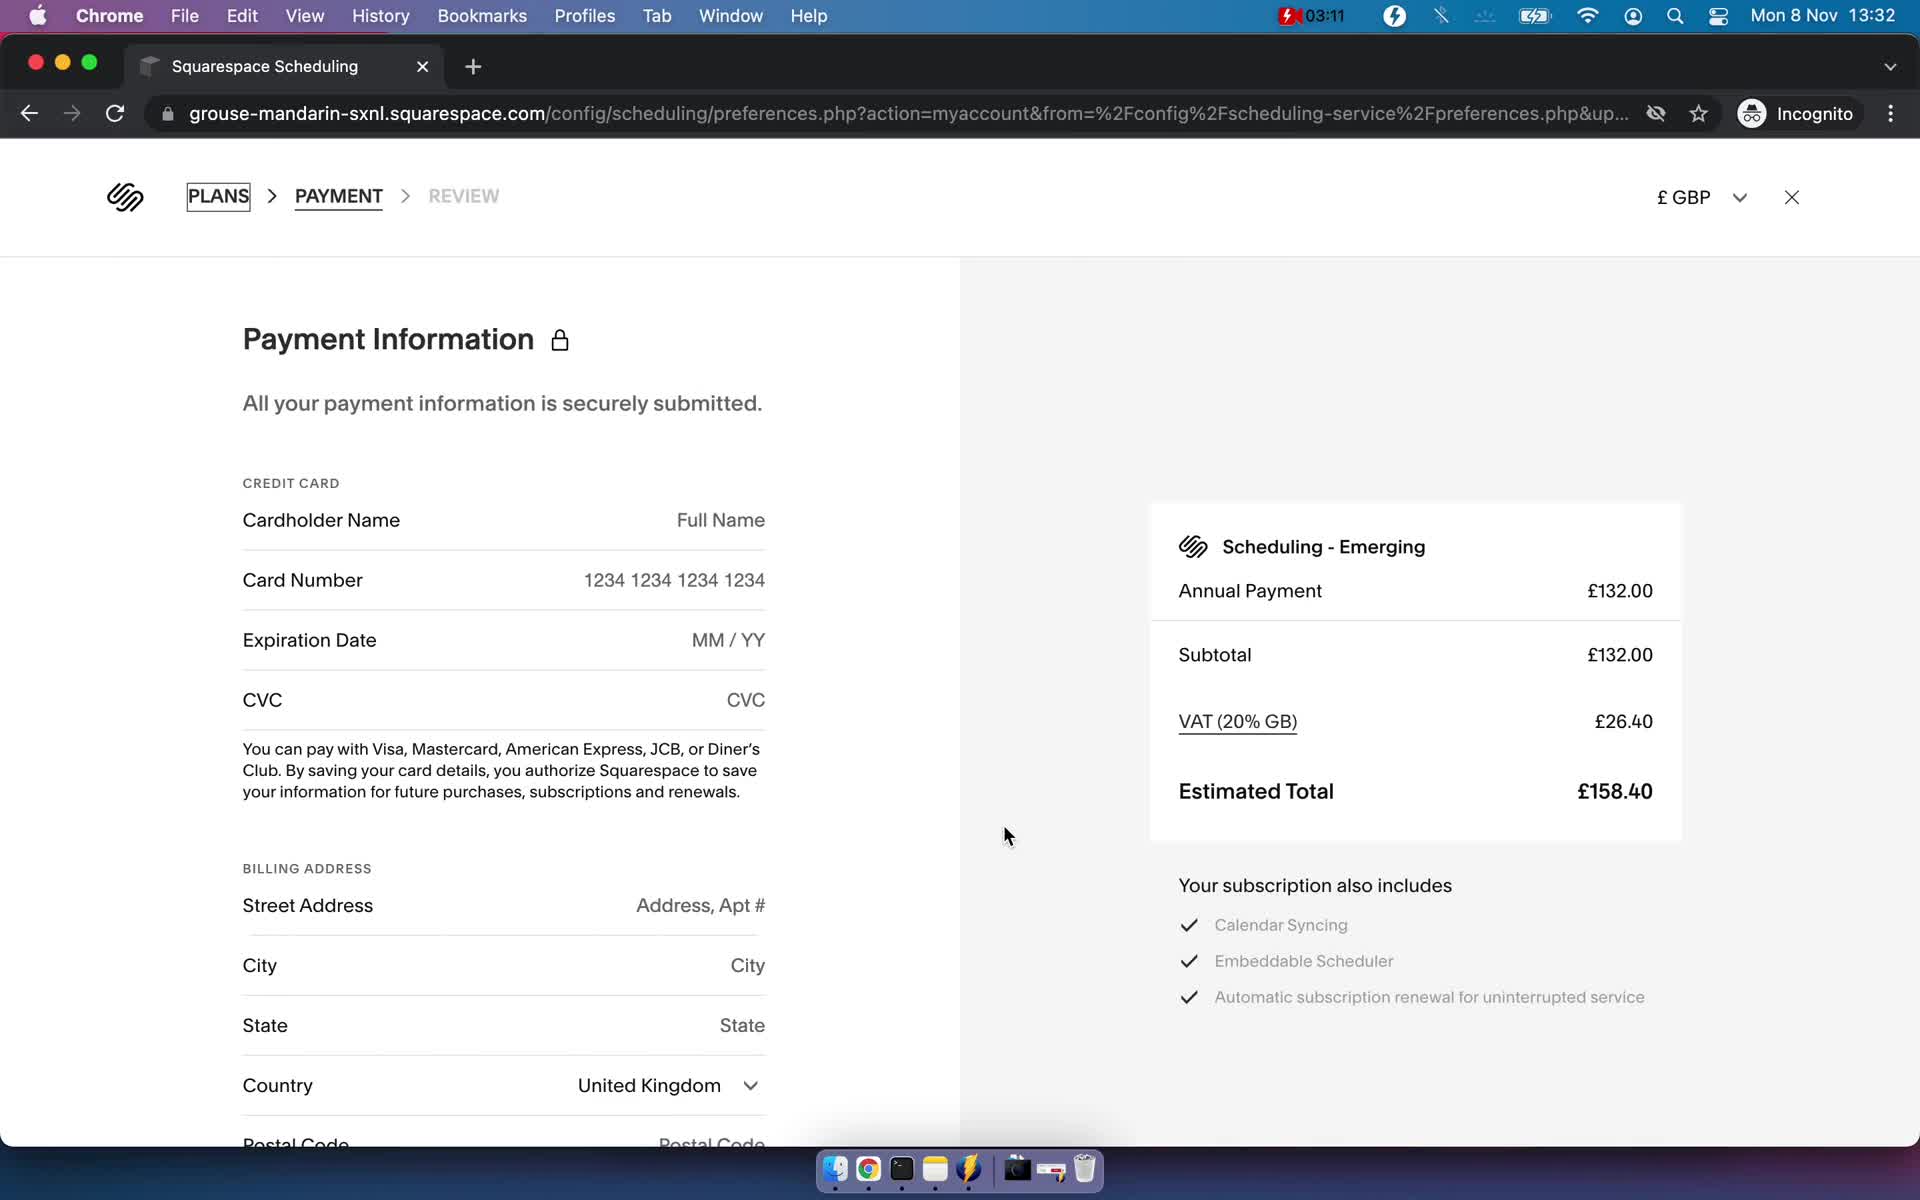This screenshot has width=1920, height=1200.
Task: Click the close X button top right
Action: [1791, 196]
